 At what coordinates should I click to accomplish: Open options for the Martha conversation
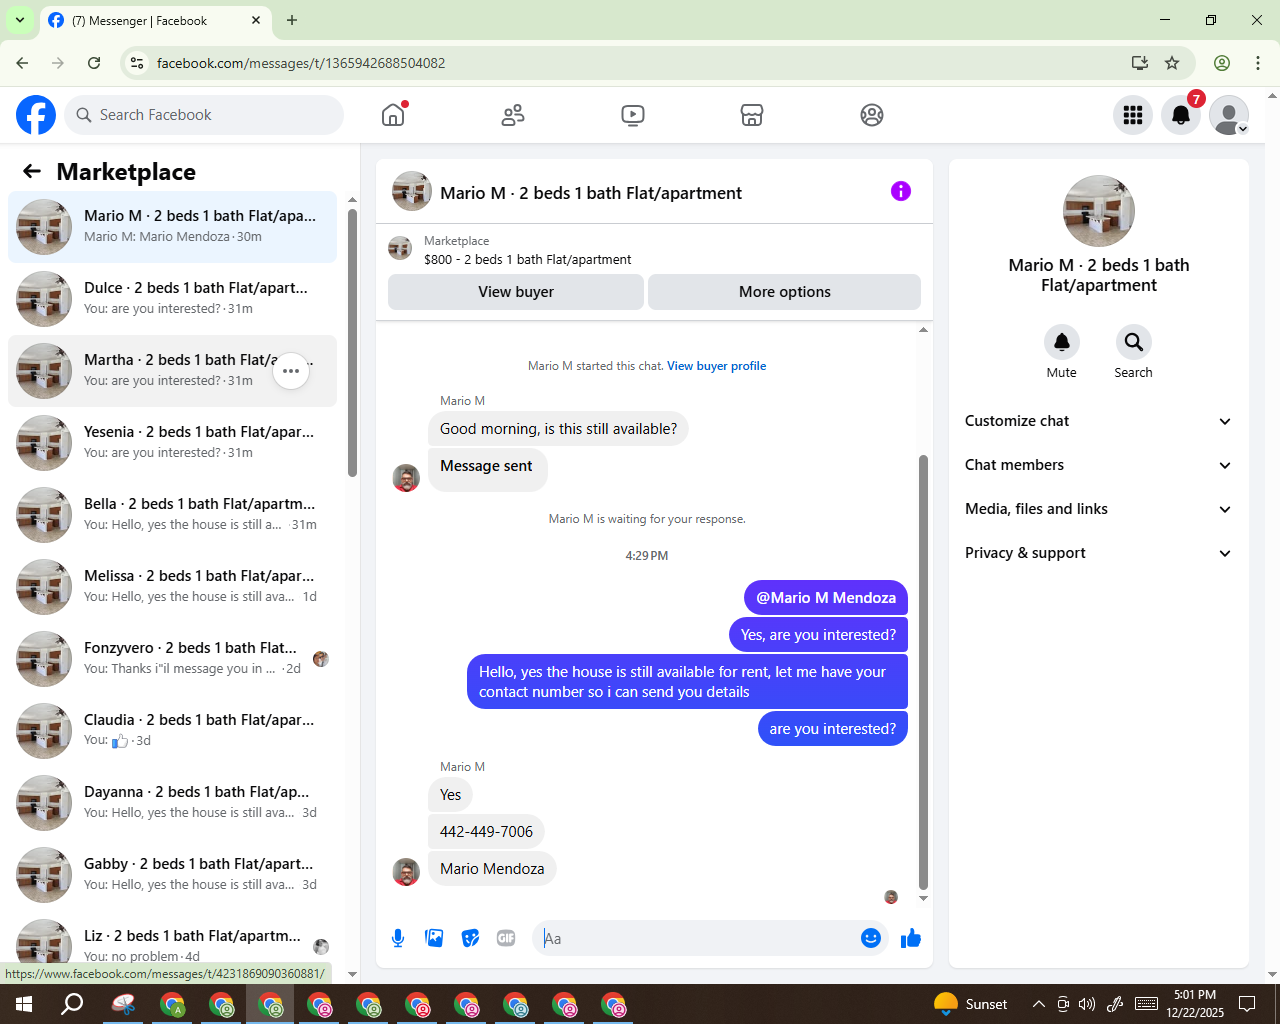click(x=291, y=371)
